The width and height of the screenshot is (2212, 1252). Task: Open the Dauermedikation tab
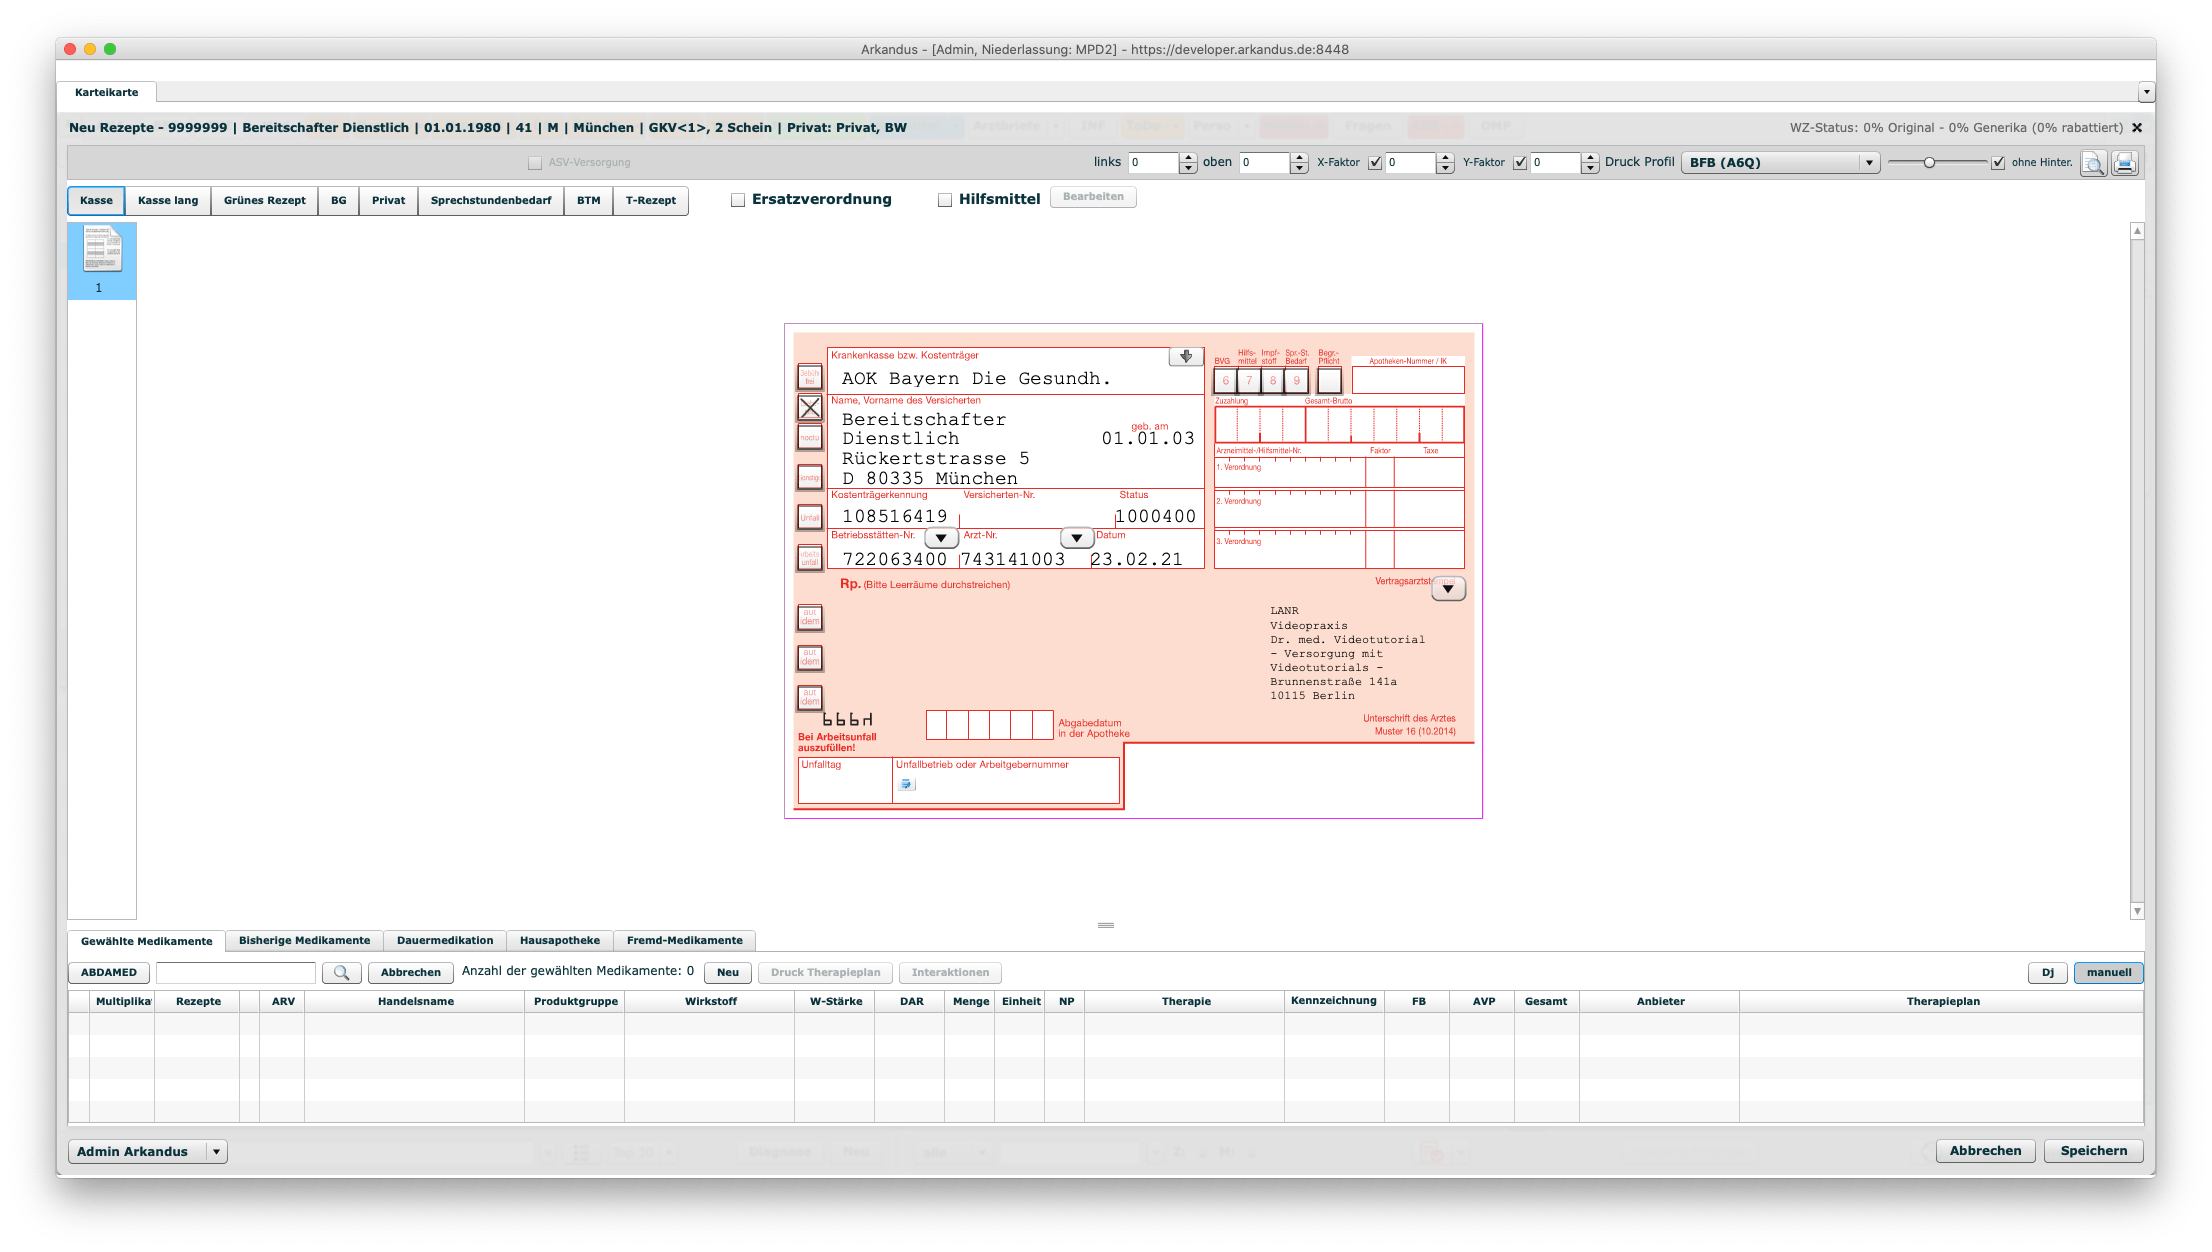click(x=445, y=941)
